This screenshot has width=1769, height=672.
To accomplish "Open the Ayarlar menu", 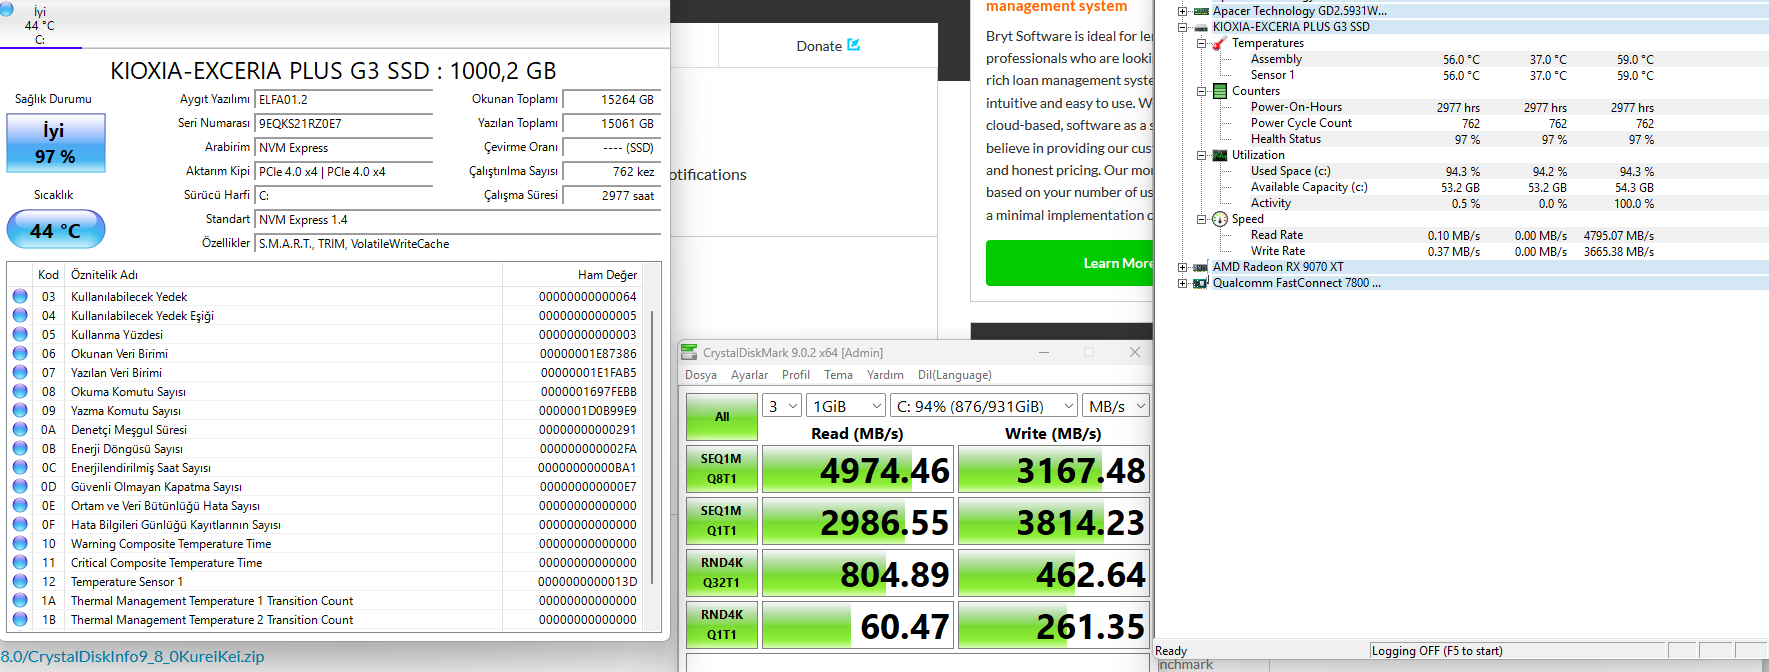I will coord(749,375).
